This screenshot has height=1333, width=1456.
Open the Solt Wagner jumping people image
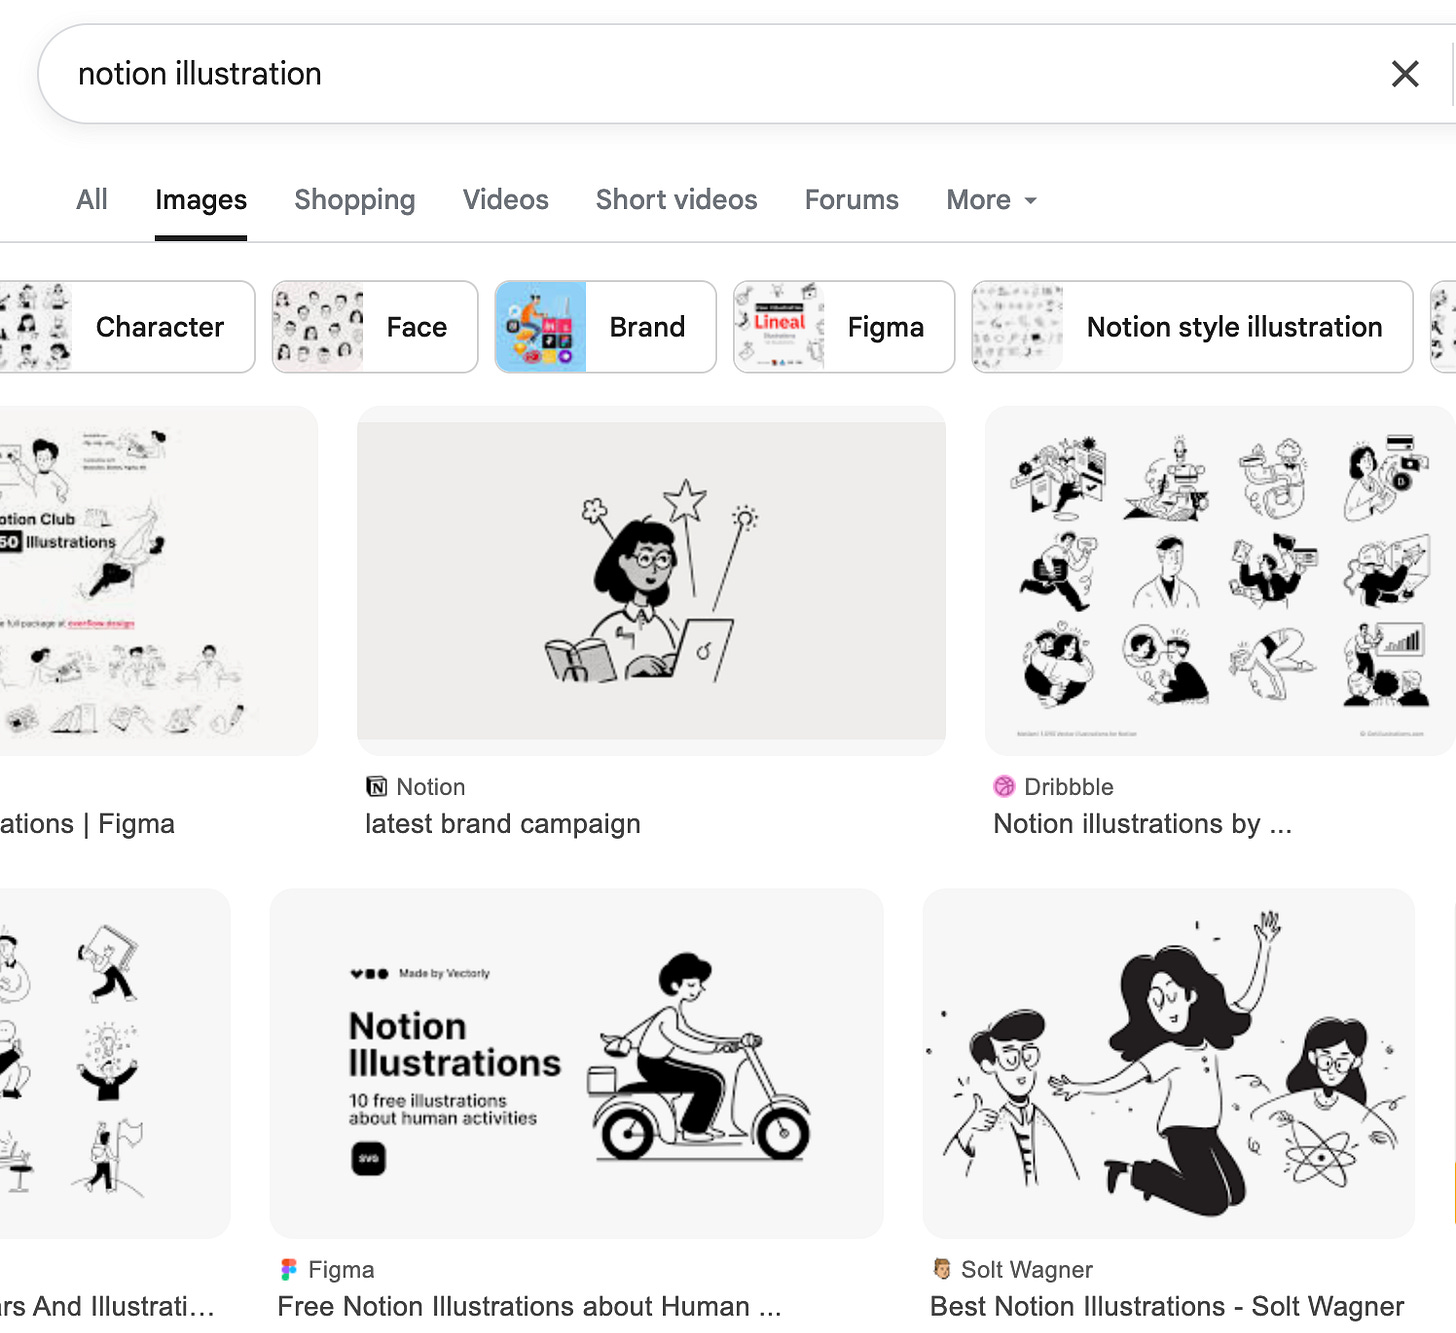click(x=1168, y=1063)
